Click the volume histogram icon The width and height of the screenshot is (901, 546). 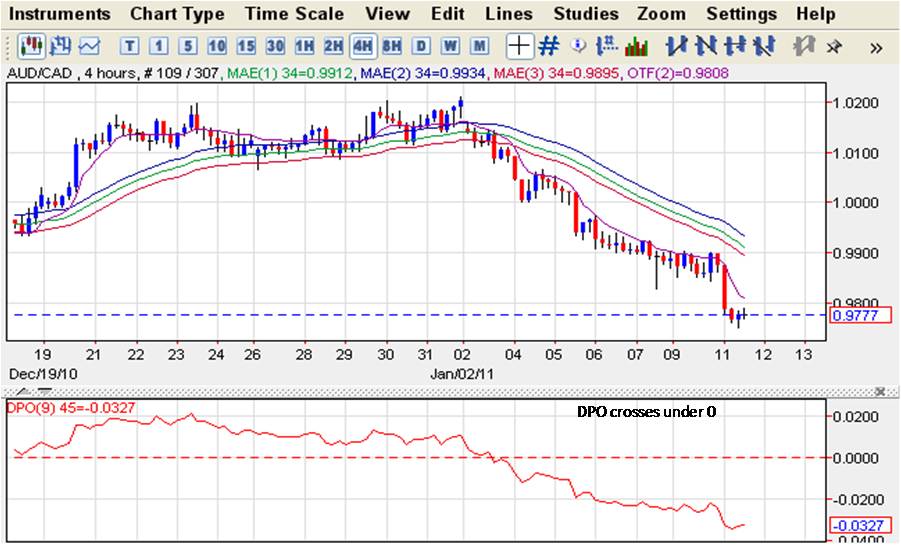[x=636, y=47]
